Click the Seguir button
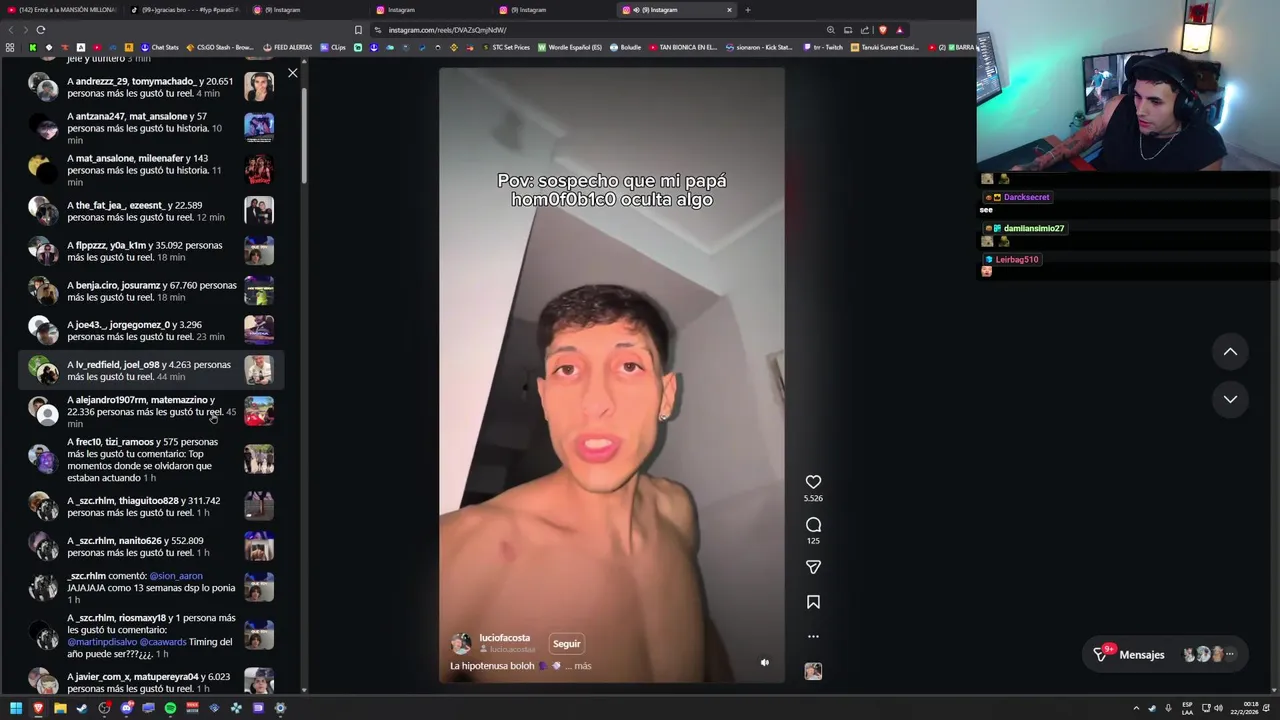The height and width of the screenshot is (720, 1280). click(x=566, y=644)
